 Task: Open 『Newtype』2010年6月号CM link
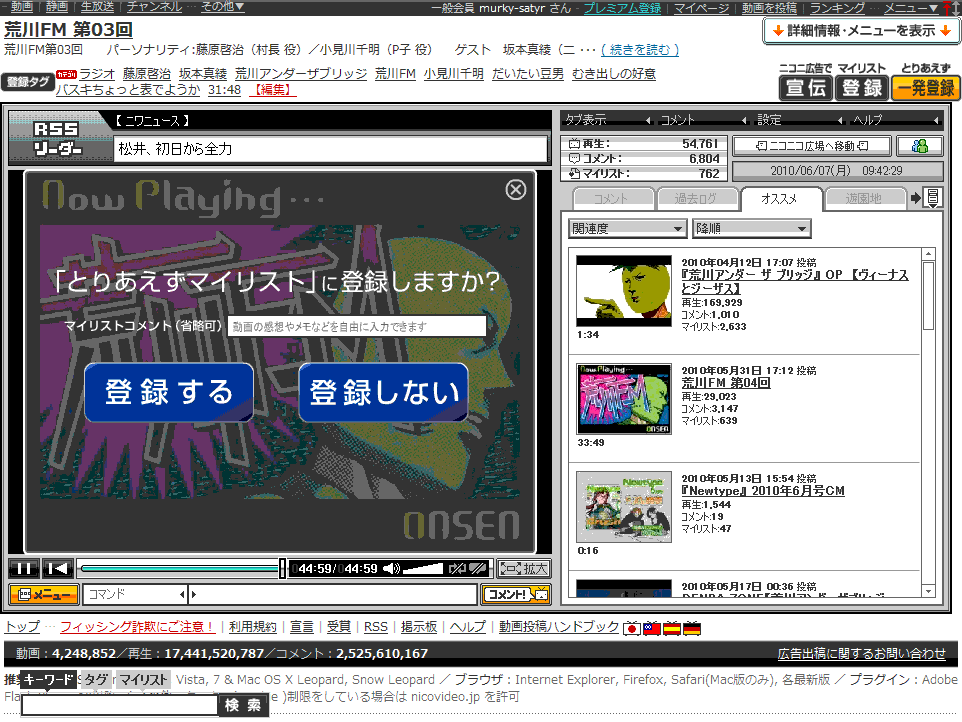763,491
